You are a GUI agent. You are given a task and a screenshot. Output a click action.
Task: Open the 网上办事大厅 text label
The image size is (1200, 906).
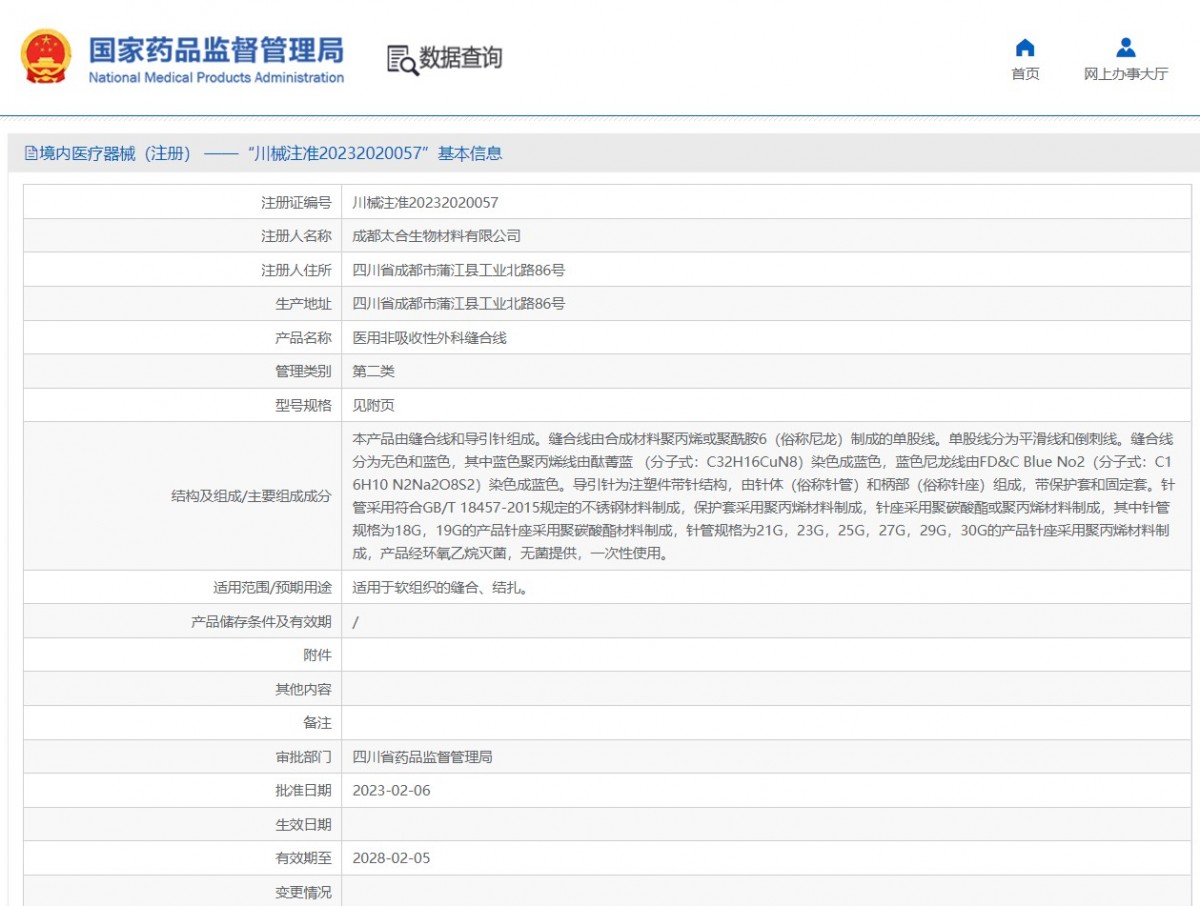click(1125, 74)
